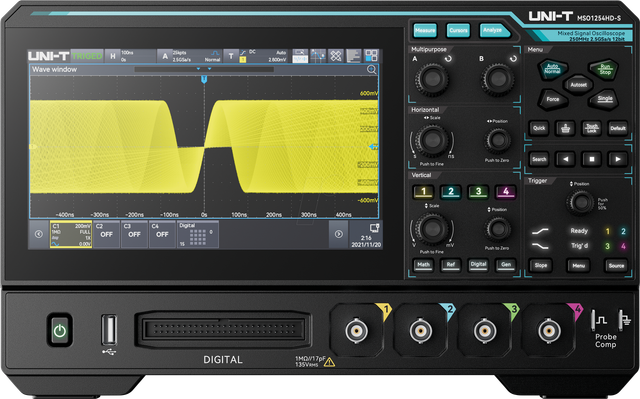The width and height of the screenshot is (640, 399).
Task: Open the on-screen Digital channels tile
Action: click(198, 234)
